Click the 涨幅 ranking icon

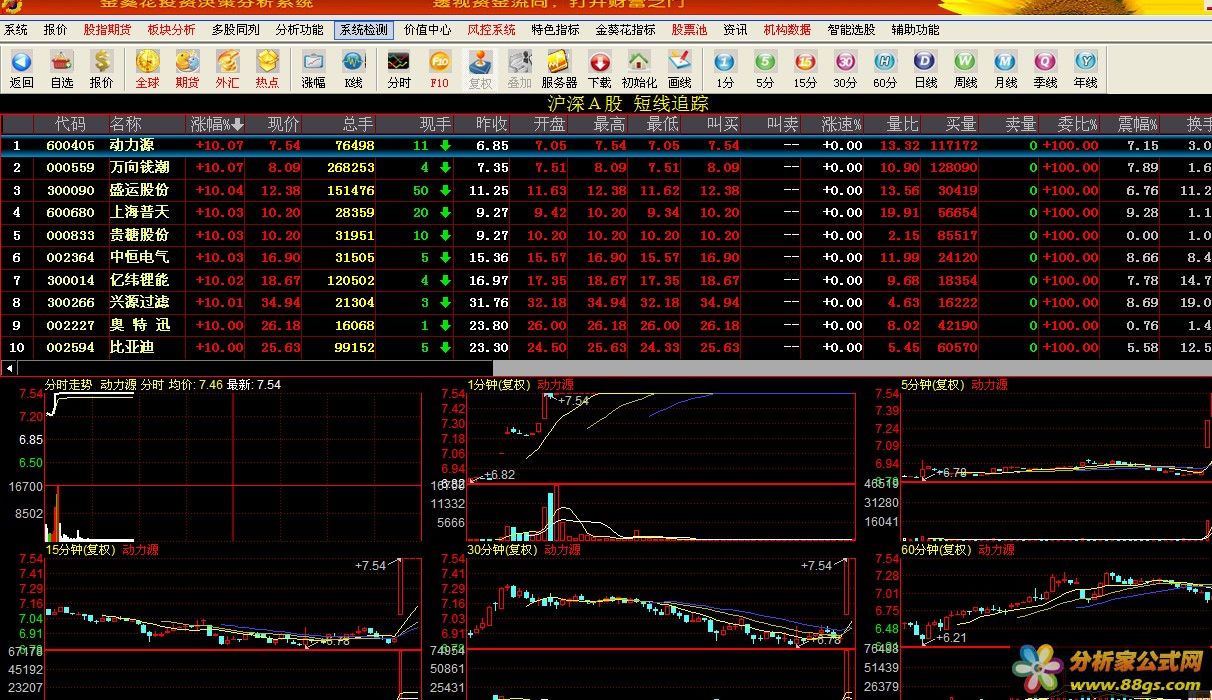(314, 69)
